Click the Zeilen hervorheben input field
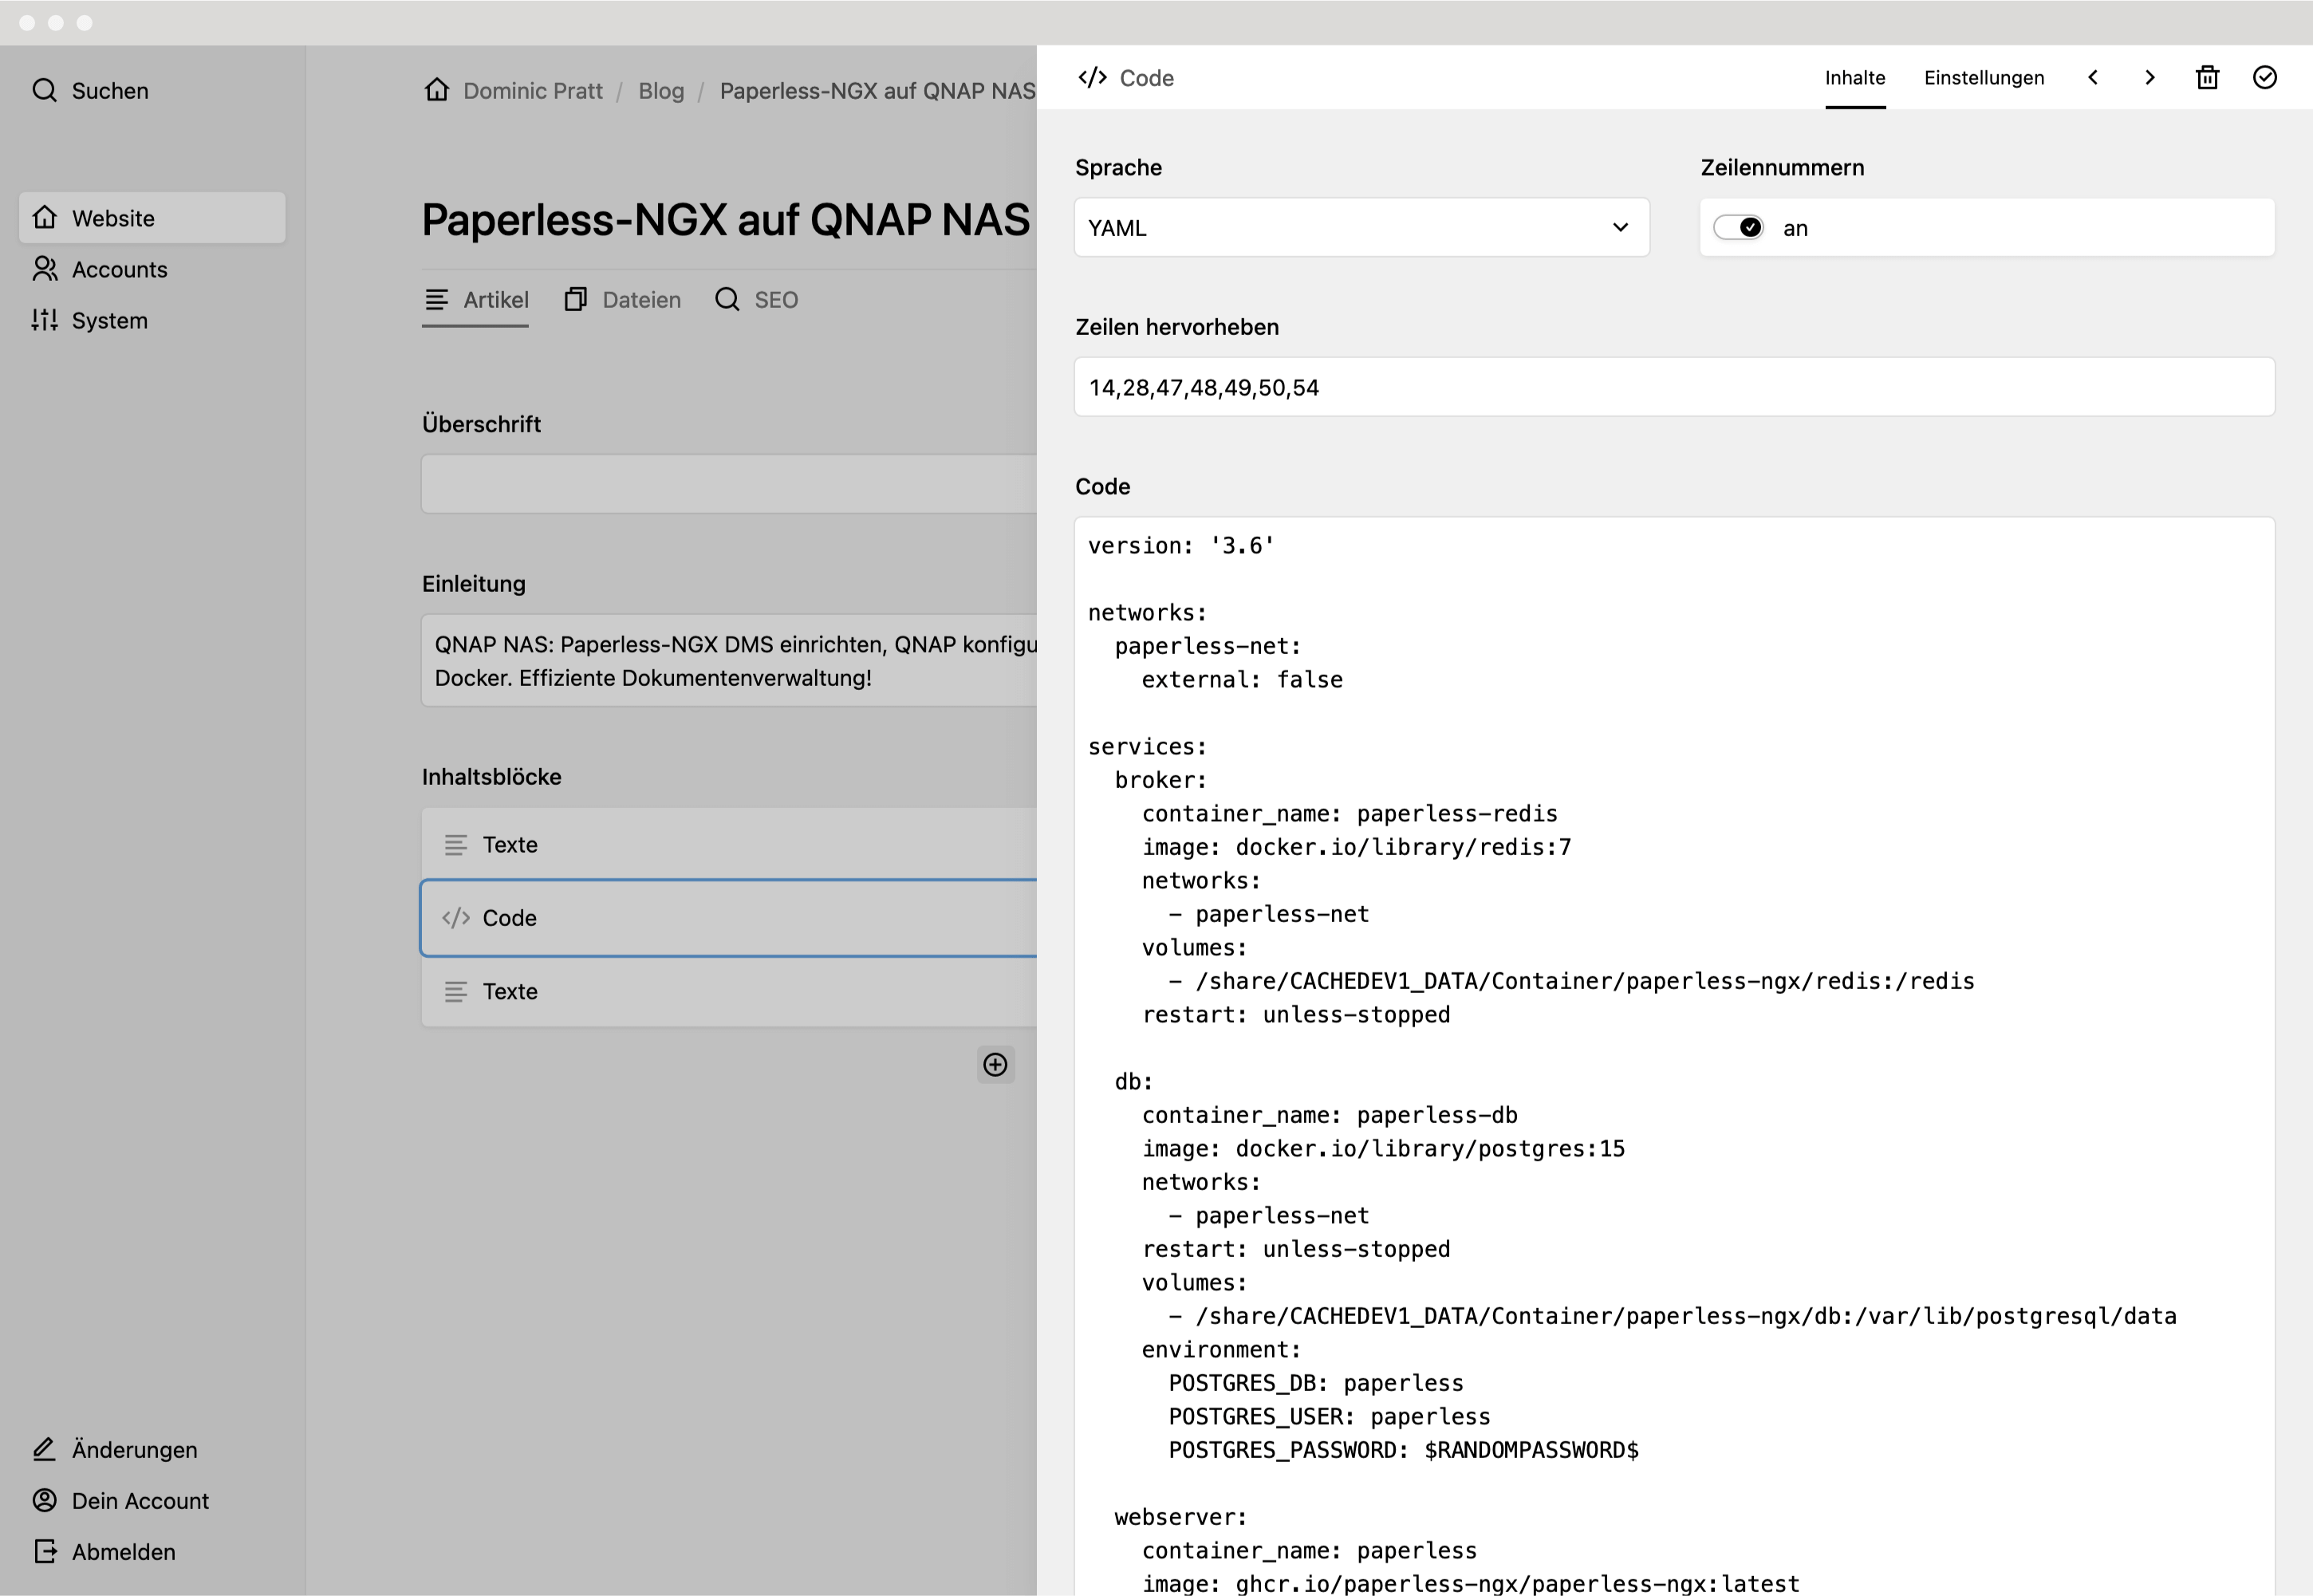This screenshot has height=1596, width=2313. coord(1674,387)
